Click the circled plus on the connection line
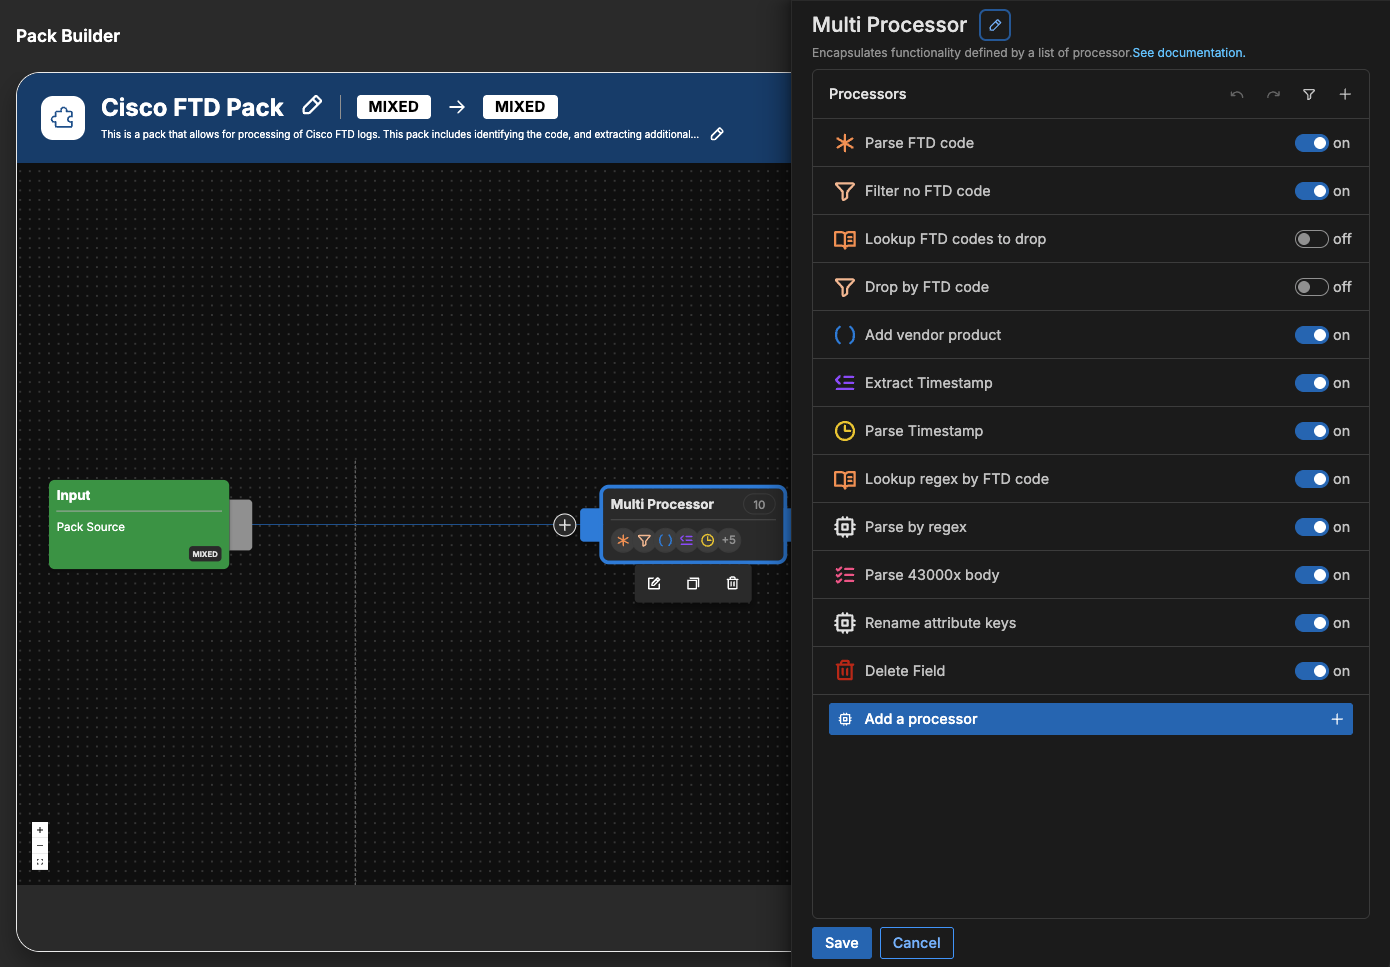 [x=565, y=525]
